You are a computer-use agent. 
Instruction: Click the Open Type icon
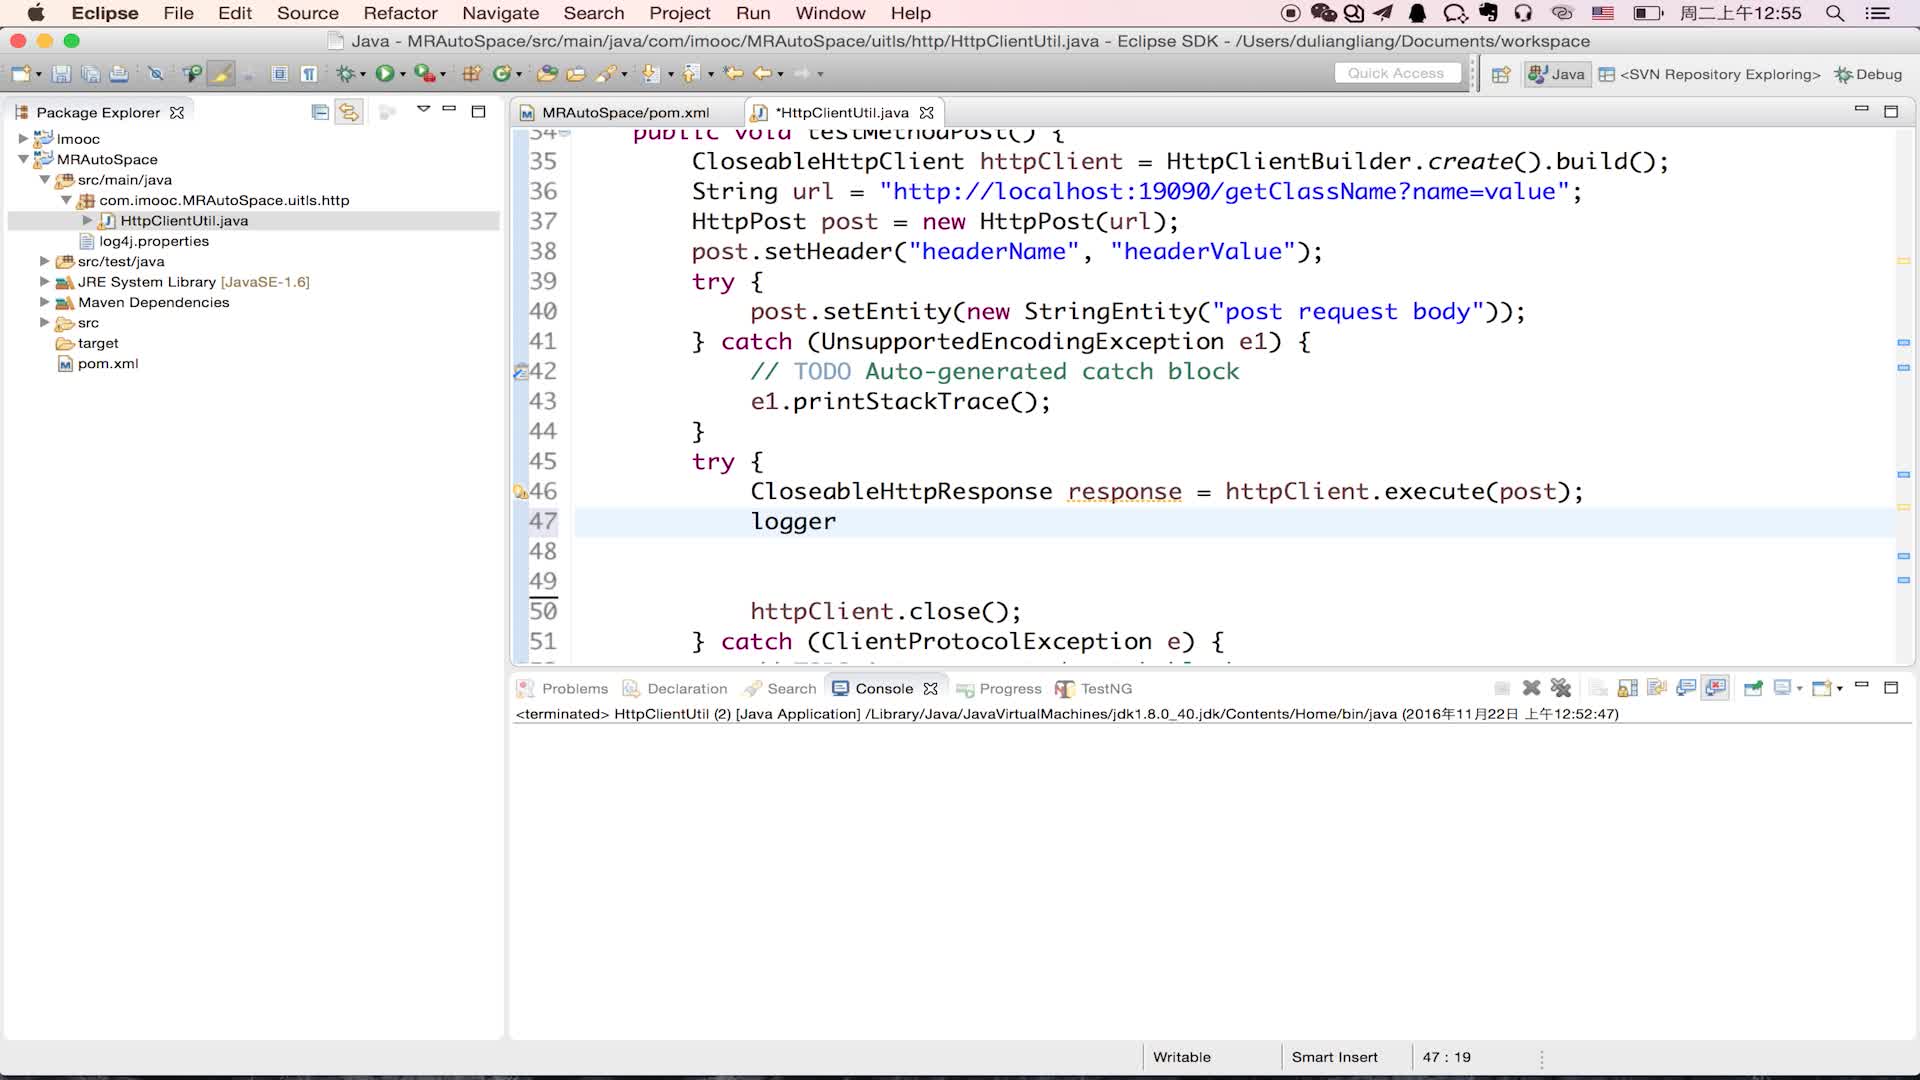click(x=547, y=74)
